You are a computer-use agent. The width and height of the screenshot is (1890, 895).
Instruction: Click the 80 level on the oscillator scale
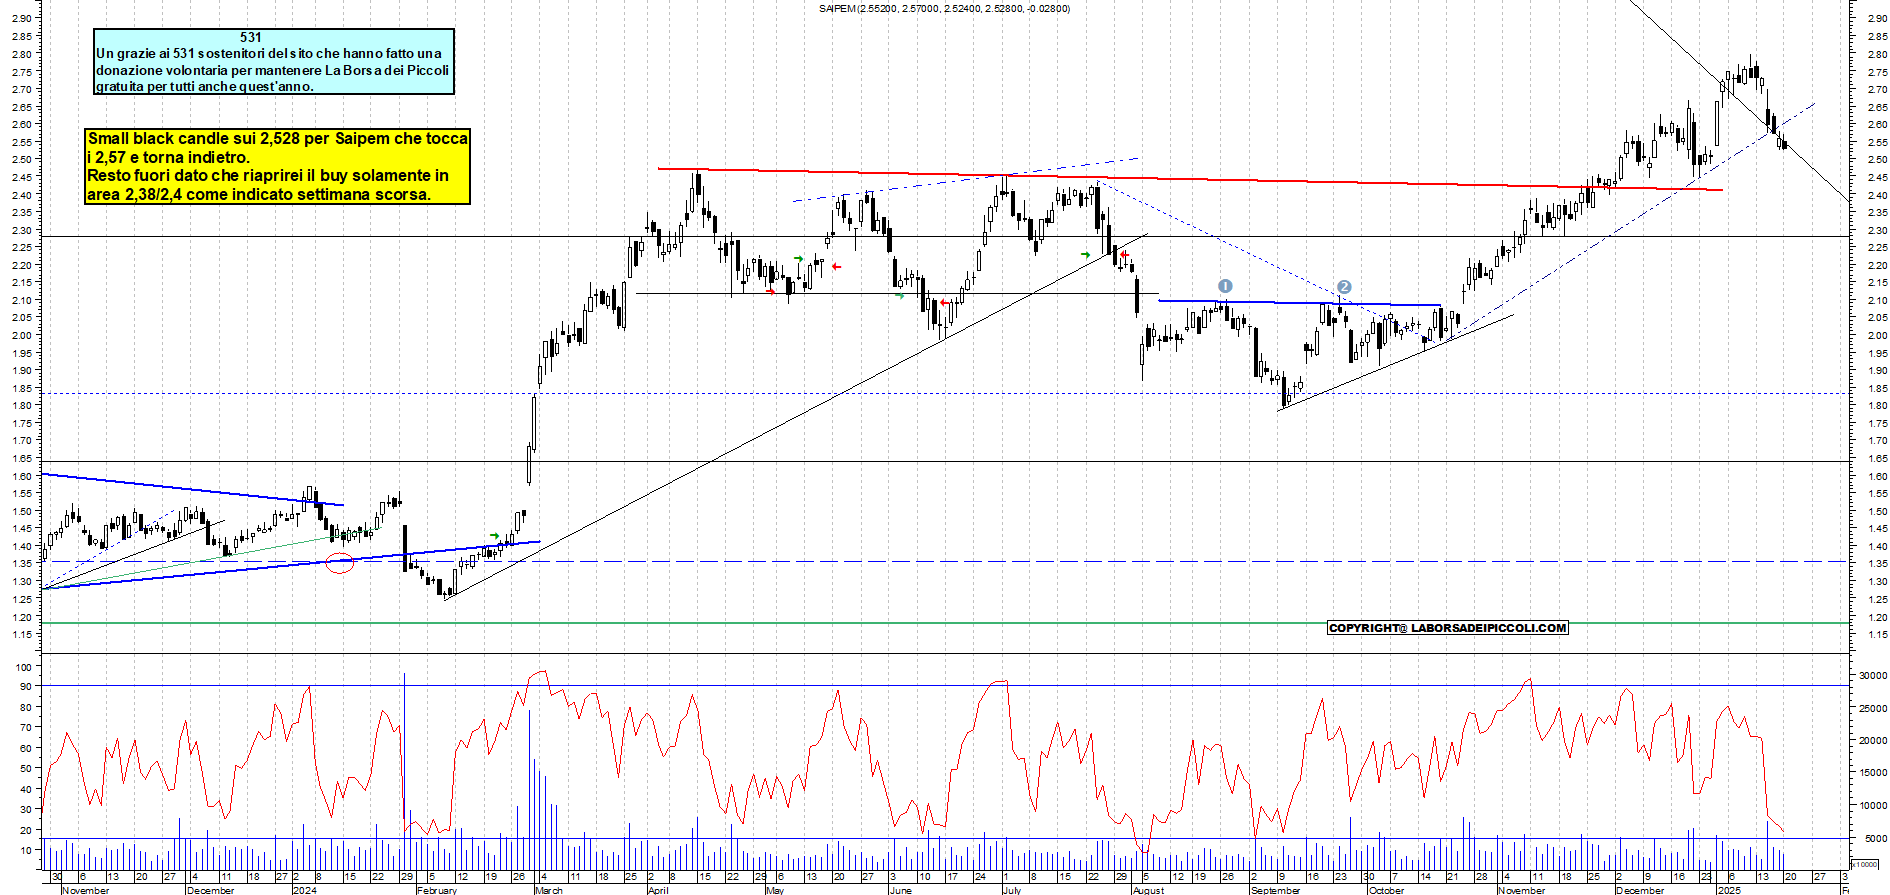pyautogui.click(x=26, y=708)
